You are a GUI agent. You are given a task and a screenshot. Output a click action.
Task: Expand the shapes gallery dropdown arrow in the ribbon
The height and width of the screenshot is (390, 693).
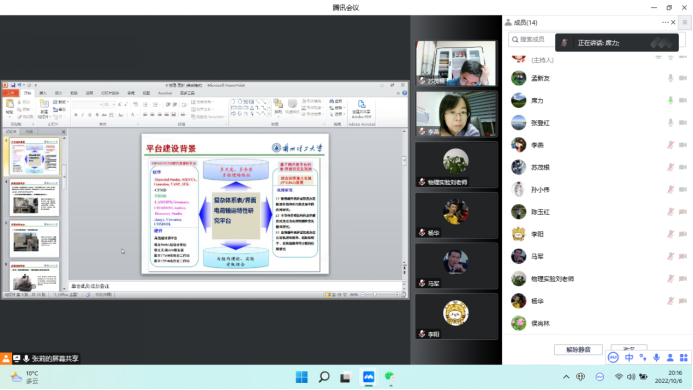click(269, 114)
